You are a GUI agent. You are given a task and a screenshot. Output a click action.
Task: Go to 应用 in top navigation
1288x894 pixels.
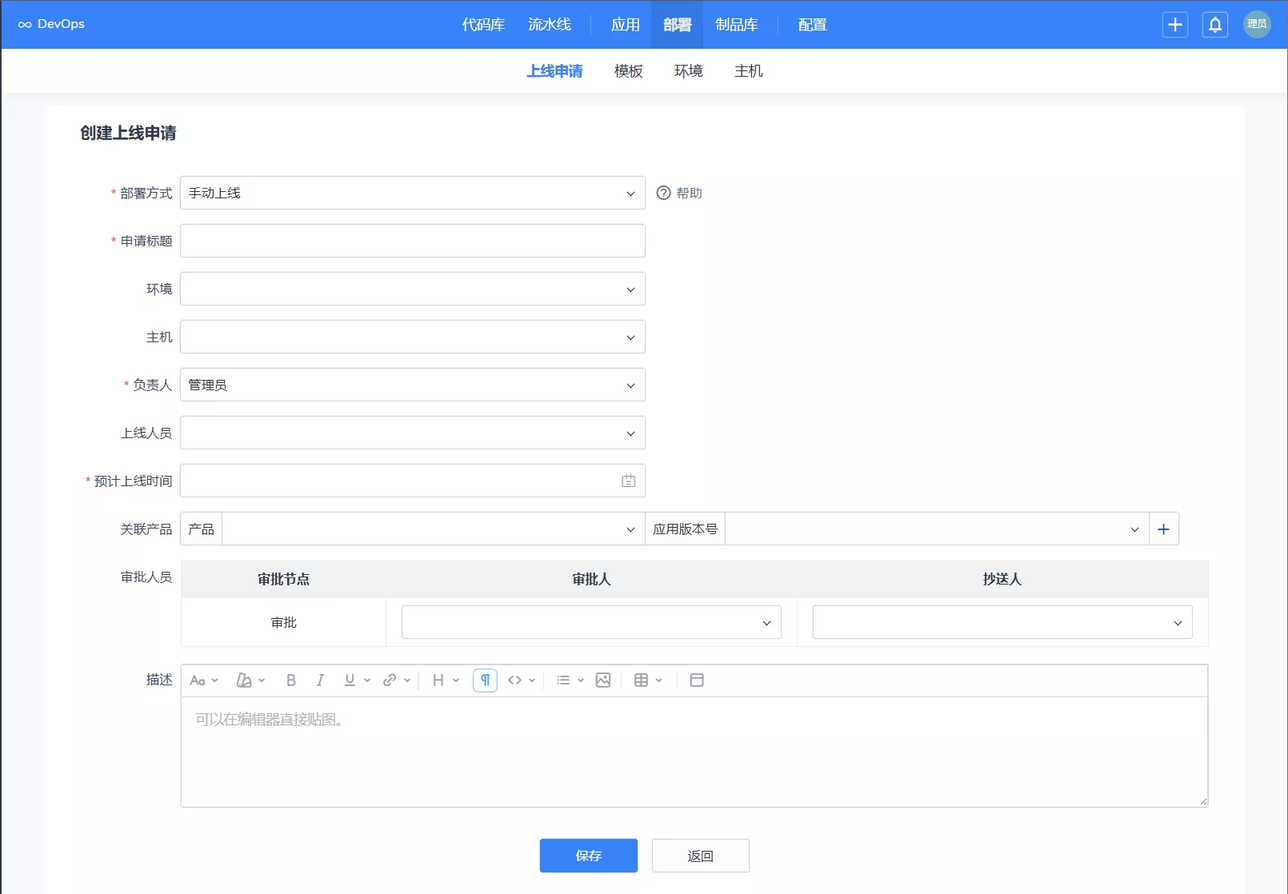click(x=625, y=25)
